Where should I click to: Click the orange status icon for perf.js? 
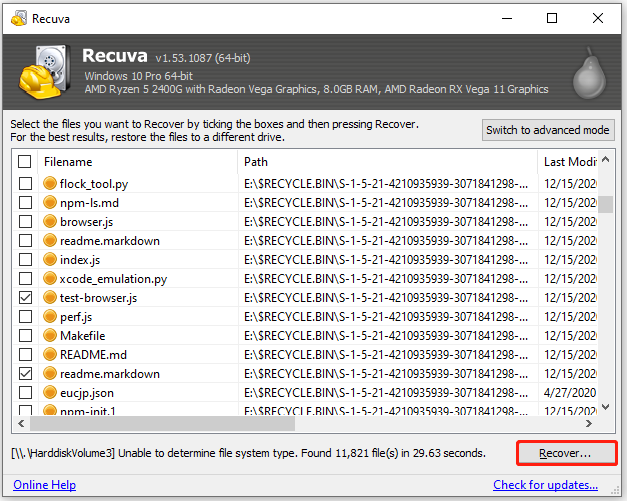pos(50,316)
